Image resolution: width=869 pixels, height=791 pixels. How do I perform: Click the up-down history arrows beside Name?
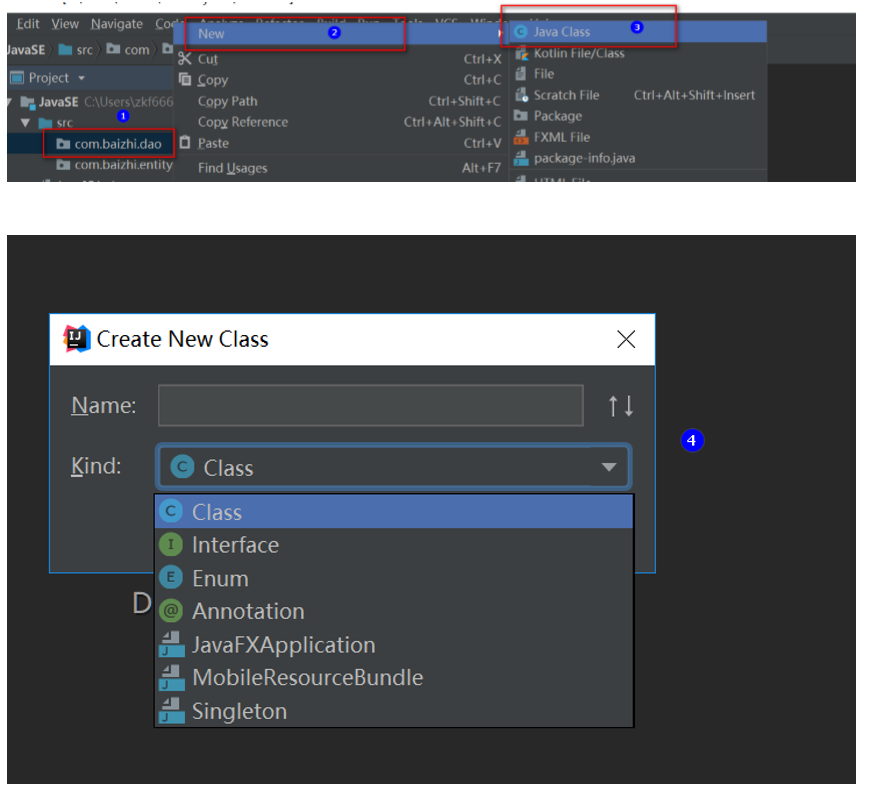click(621, 406)
